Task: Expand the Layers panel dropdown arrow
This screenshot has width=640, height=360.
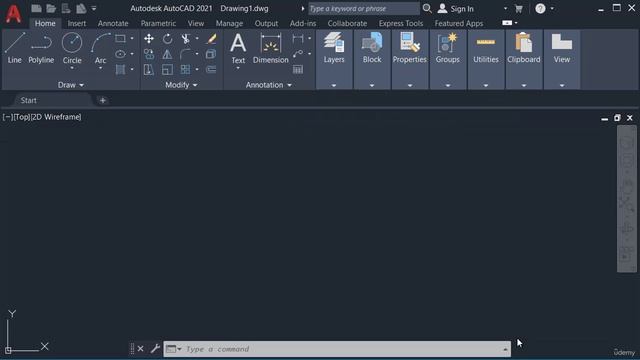Action: click(334, 85)
